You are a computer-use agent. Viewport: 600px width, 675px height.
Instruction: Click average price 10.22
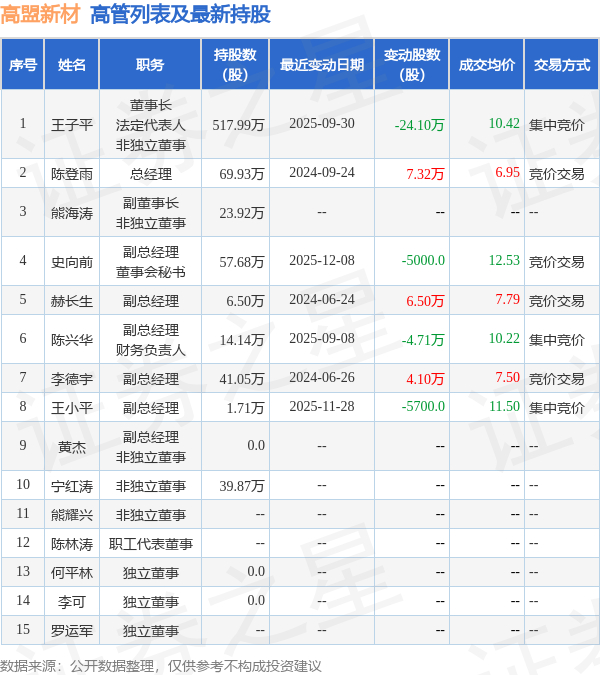(x=504, y=338)
